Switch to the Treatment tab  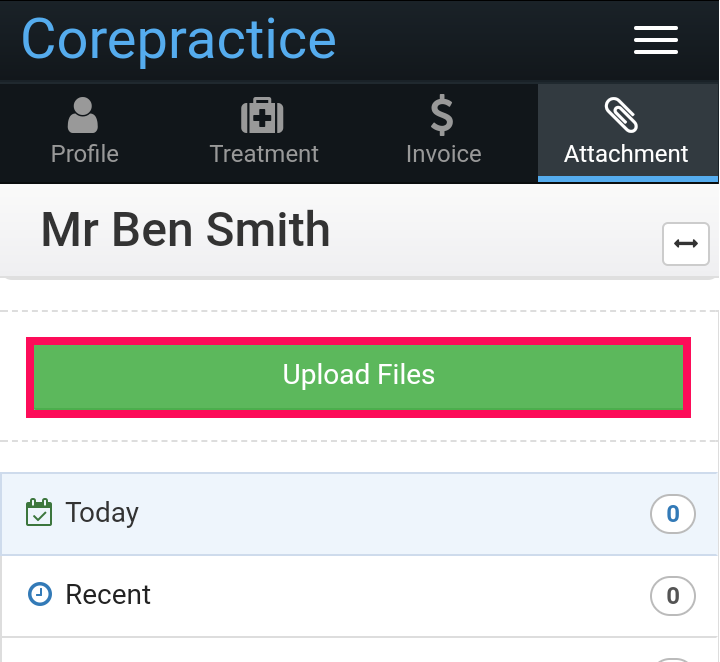click(x=264, y=133)
